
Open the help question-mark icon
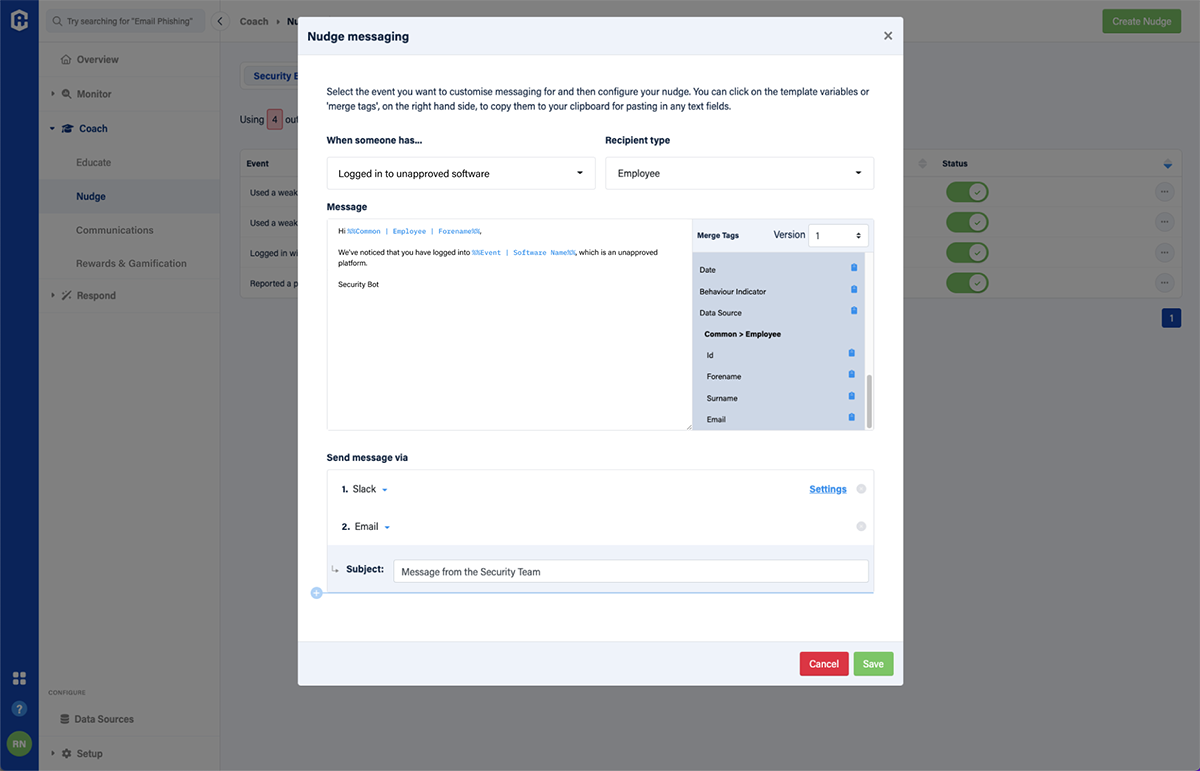[18, 708]
